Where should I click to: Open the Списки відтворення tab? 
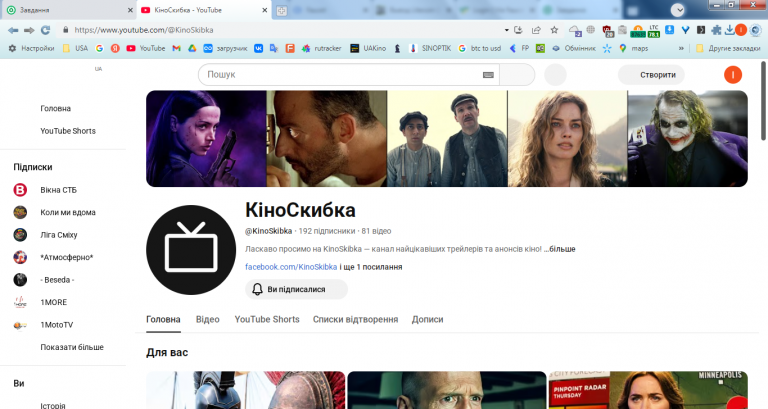pos(356,319)
